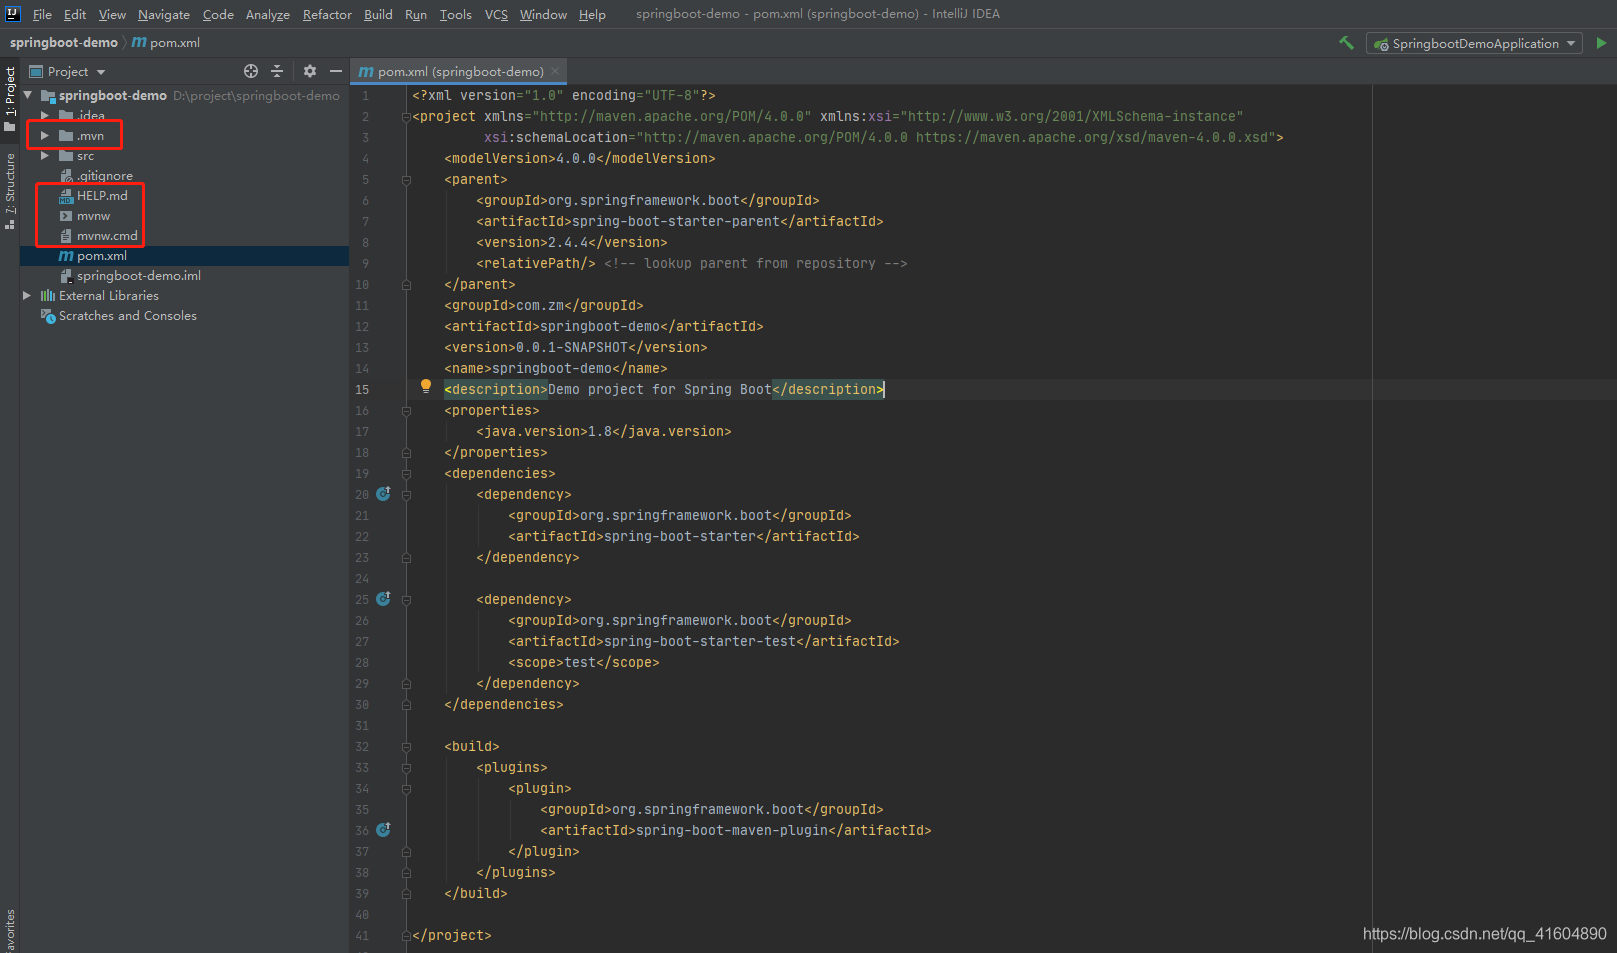Open the run configuration dropdown

[1474, 43]
